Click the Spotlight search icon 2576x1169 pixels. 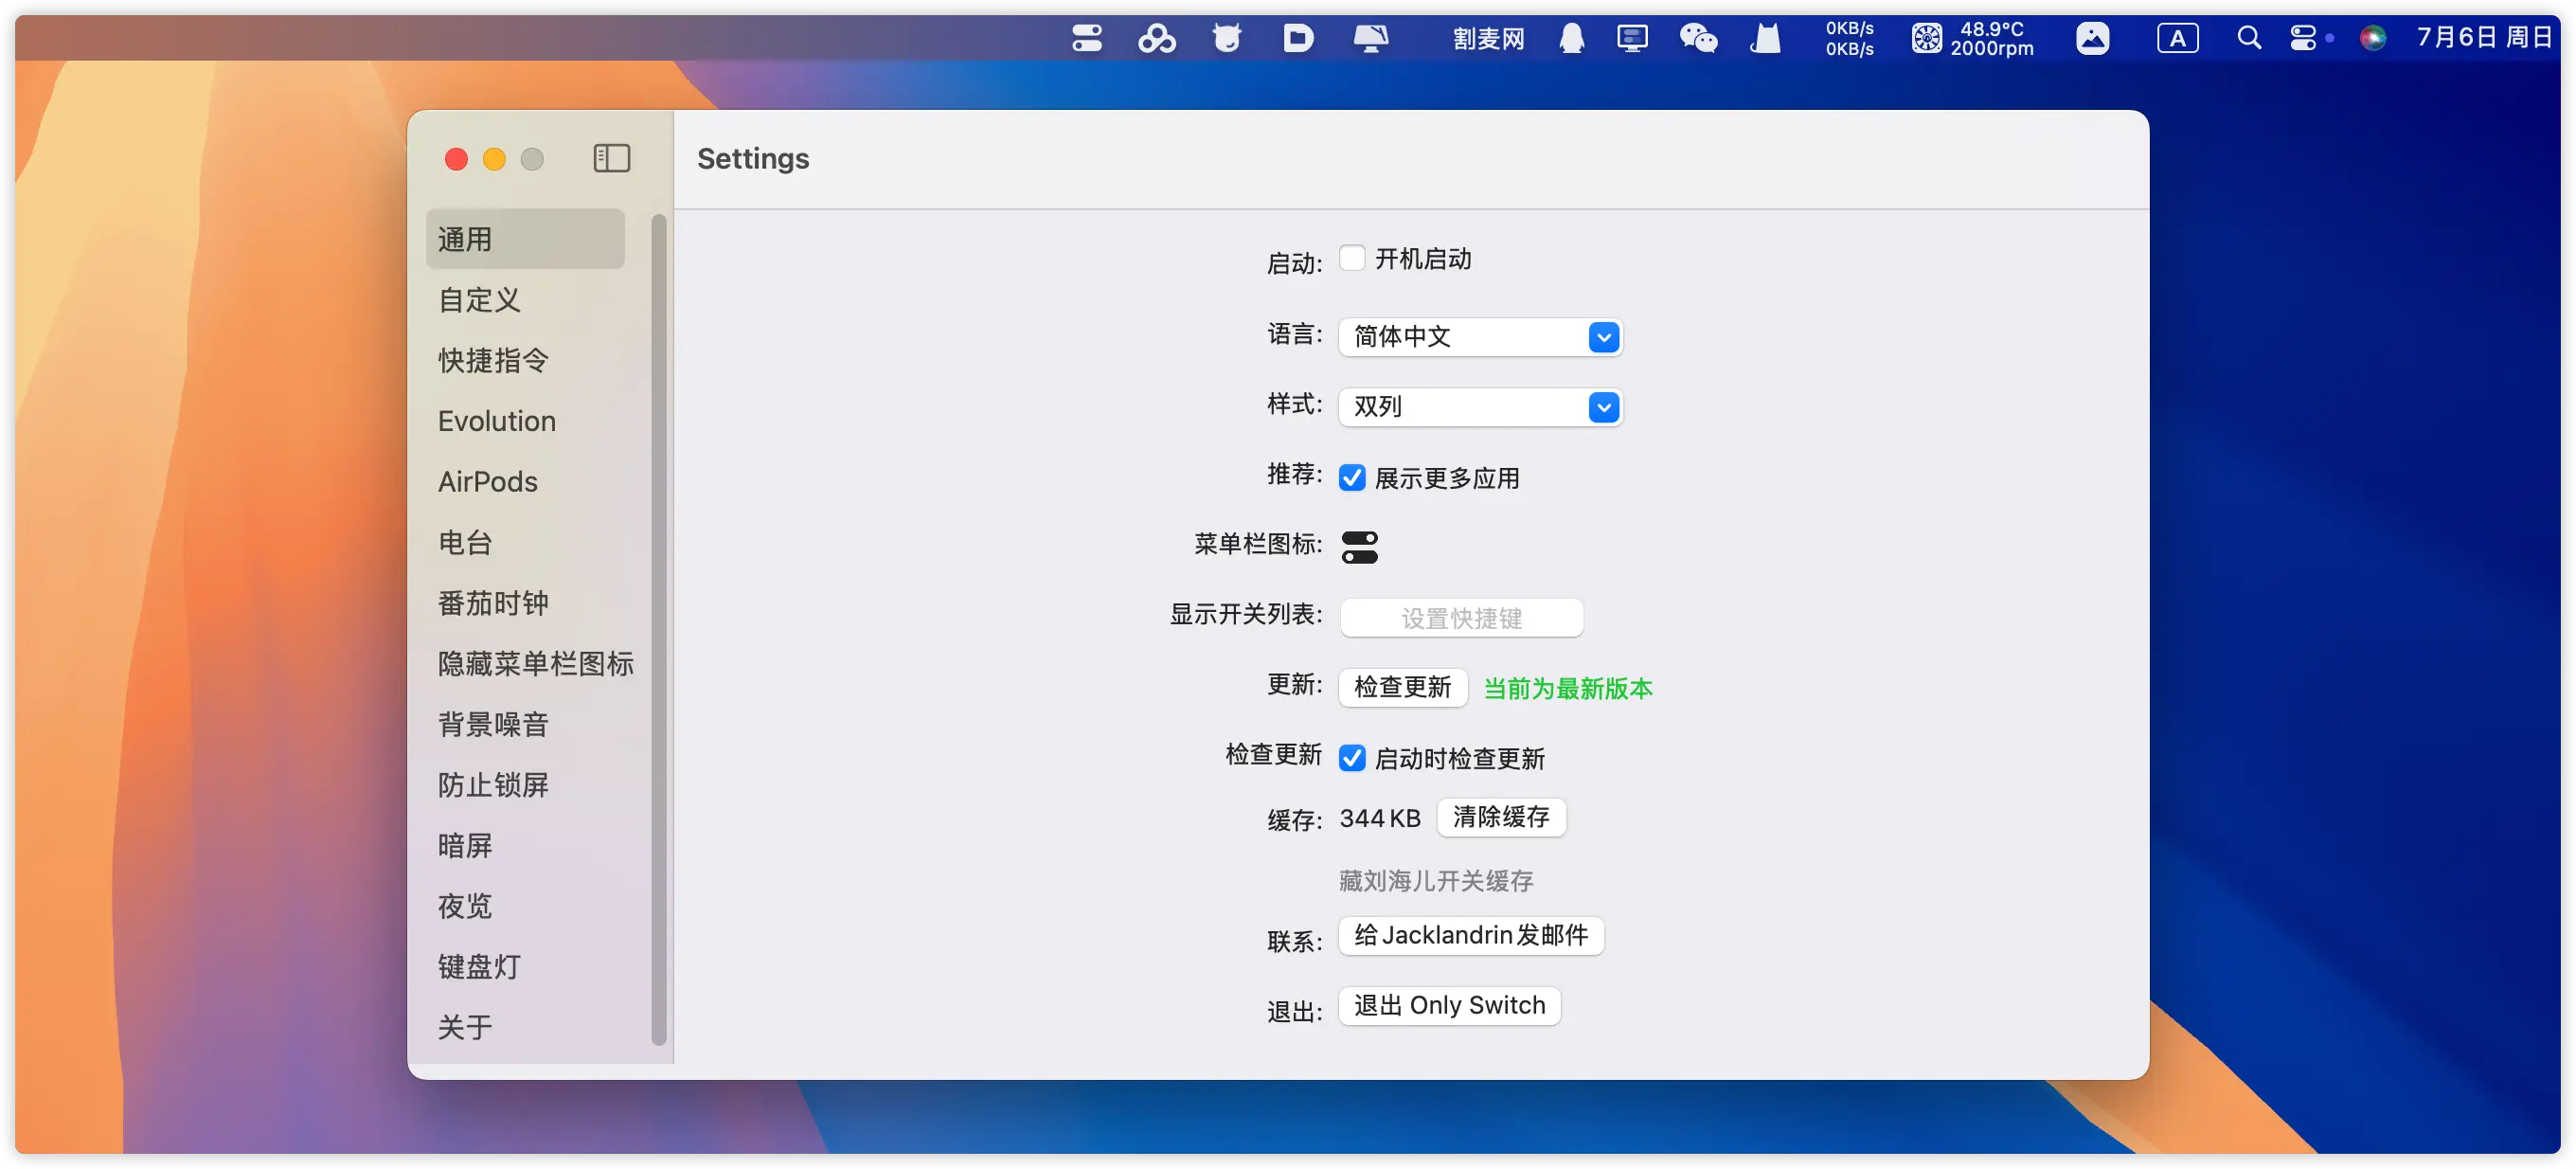pyautogui.click(x=2248, y=39)
